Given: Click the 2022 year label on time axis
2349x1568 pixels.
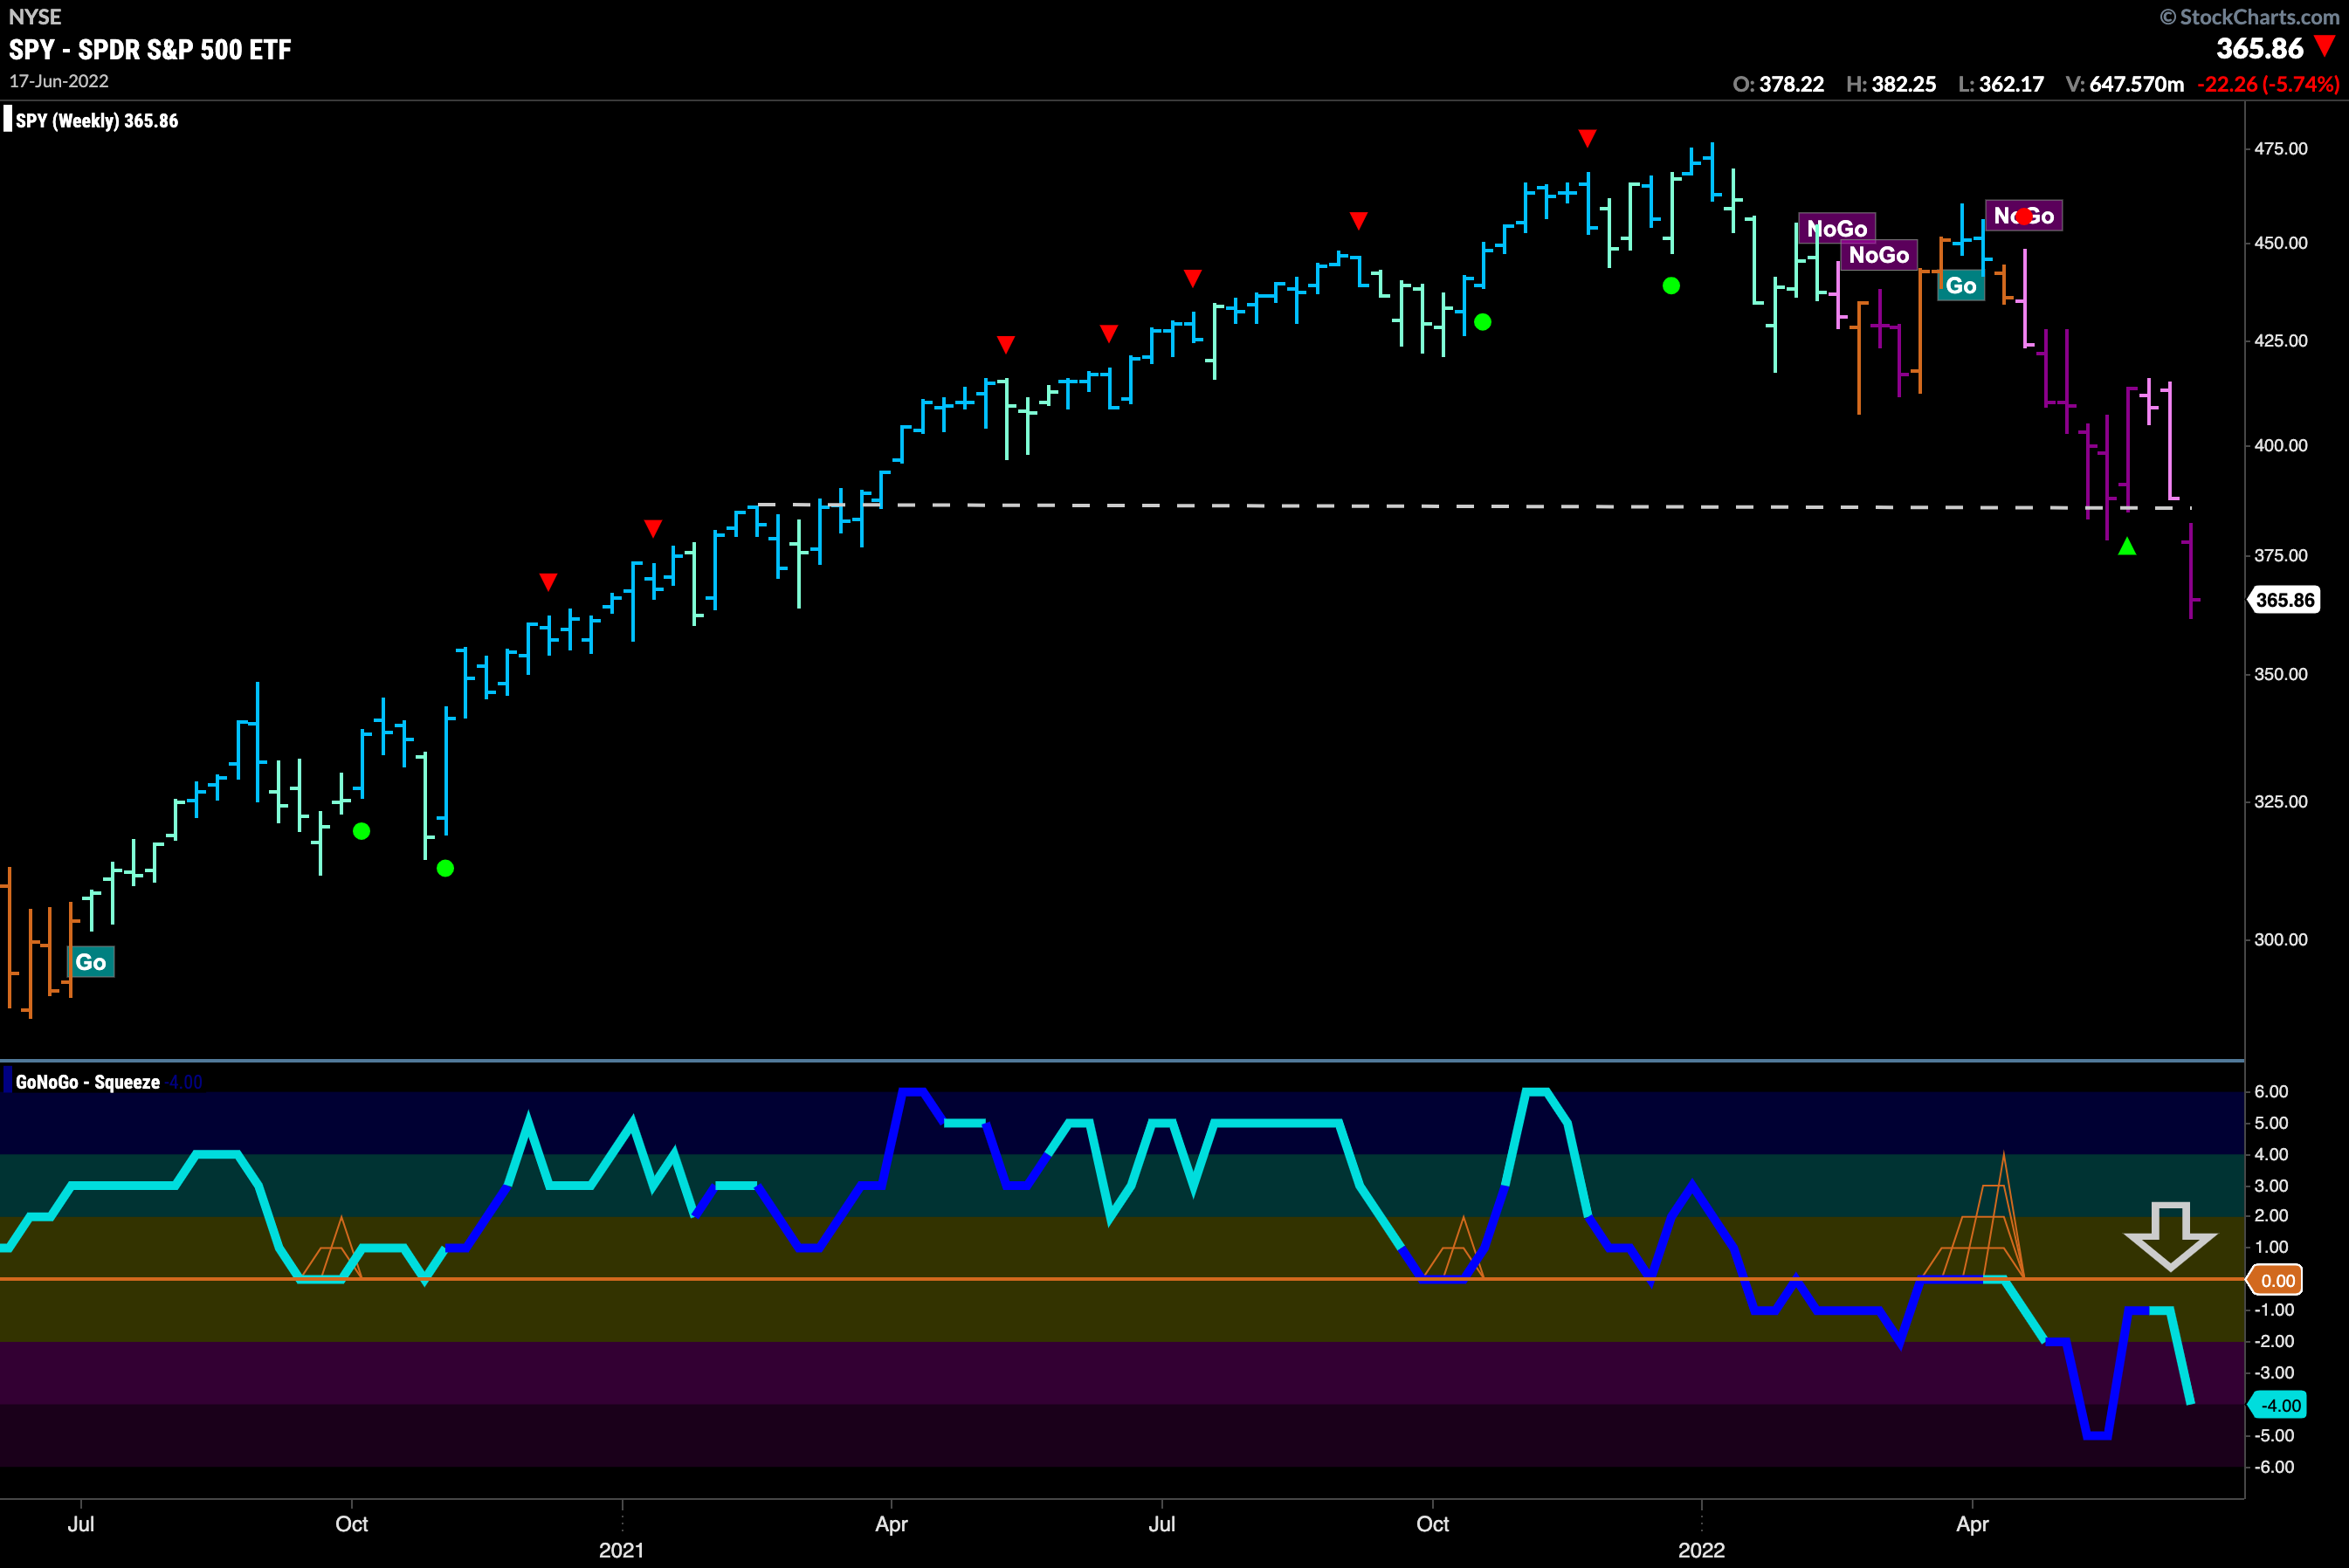Looking at the screenshot, I should pyautogui.click(x=1701, y=1550).
